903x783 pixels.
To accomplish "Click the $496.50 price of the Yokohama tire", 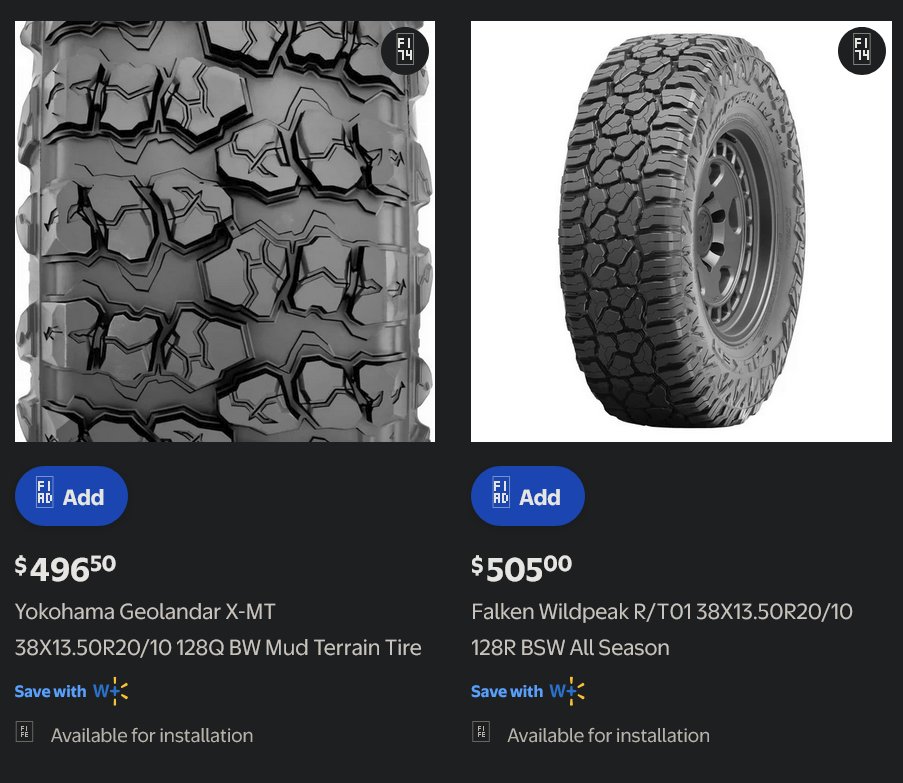I will (65, 569).
